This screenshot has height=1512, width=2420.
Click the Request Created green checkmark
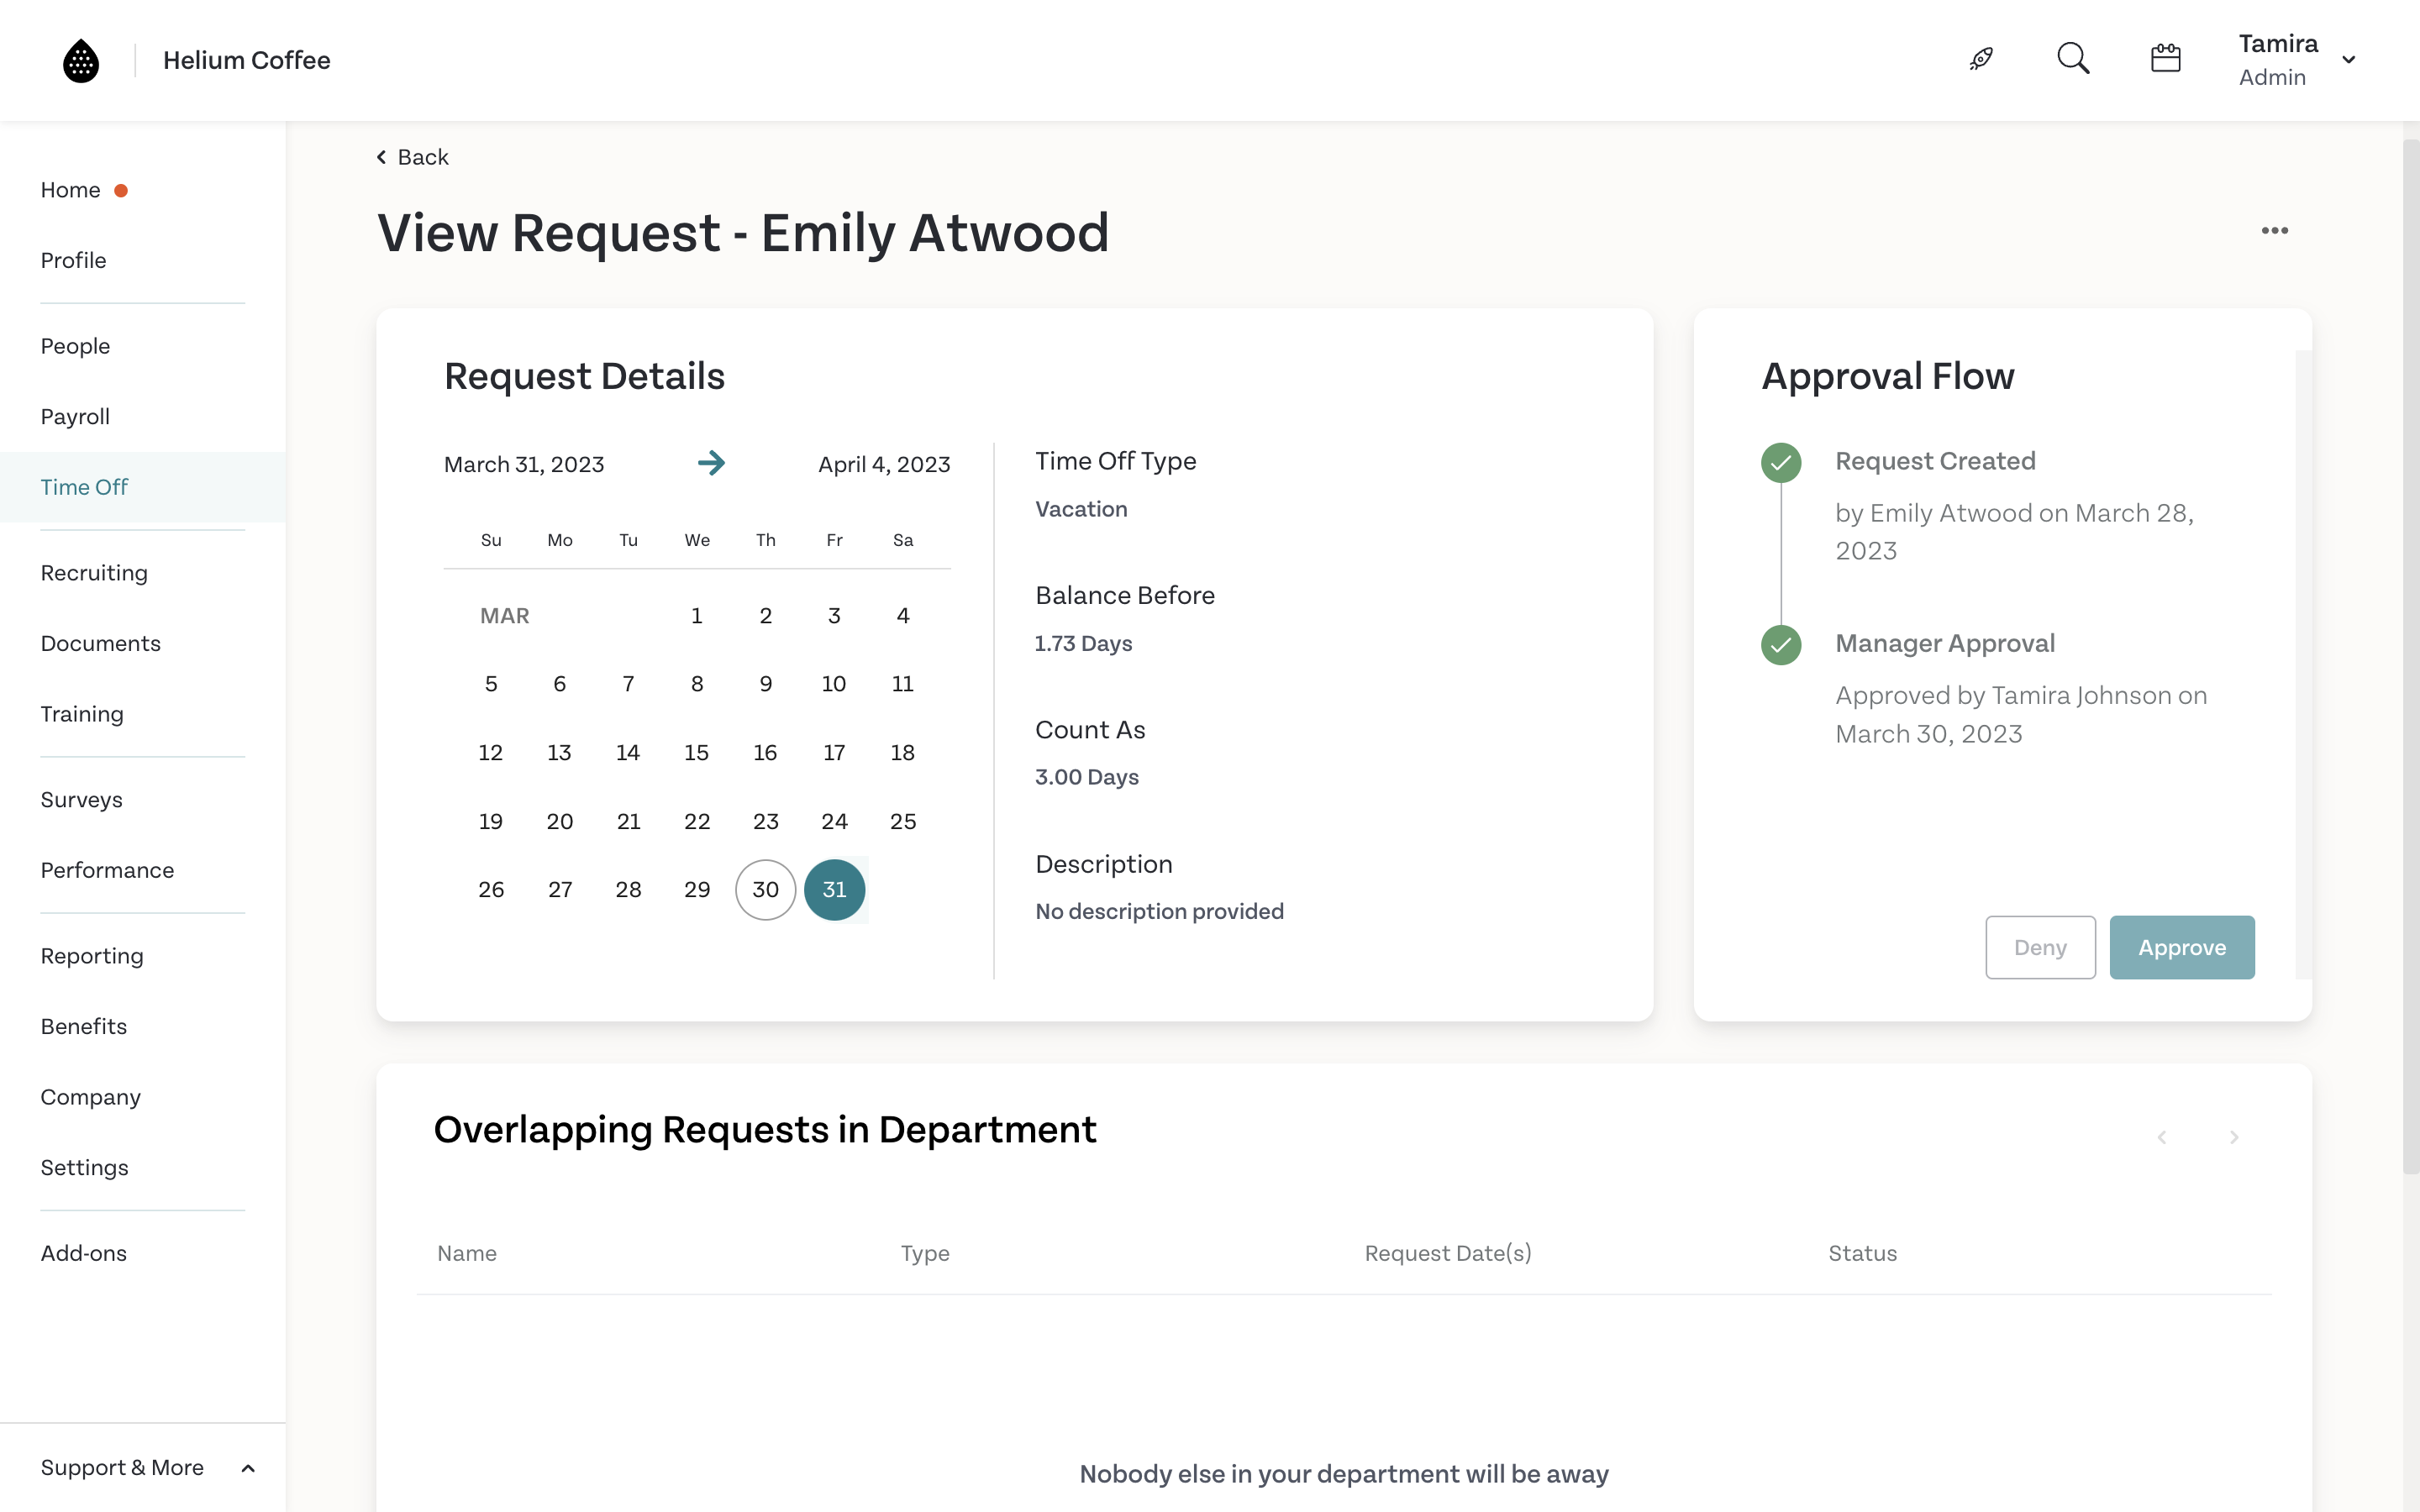pos(1780,463)
